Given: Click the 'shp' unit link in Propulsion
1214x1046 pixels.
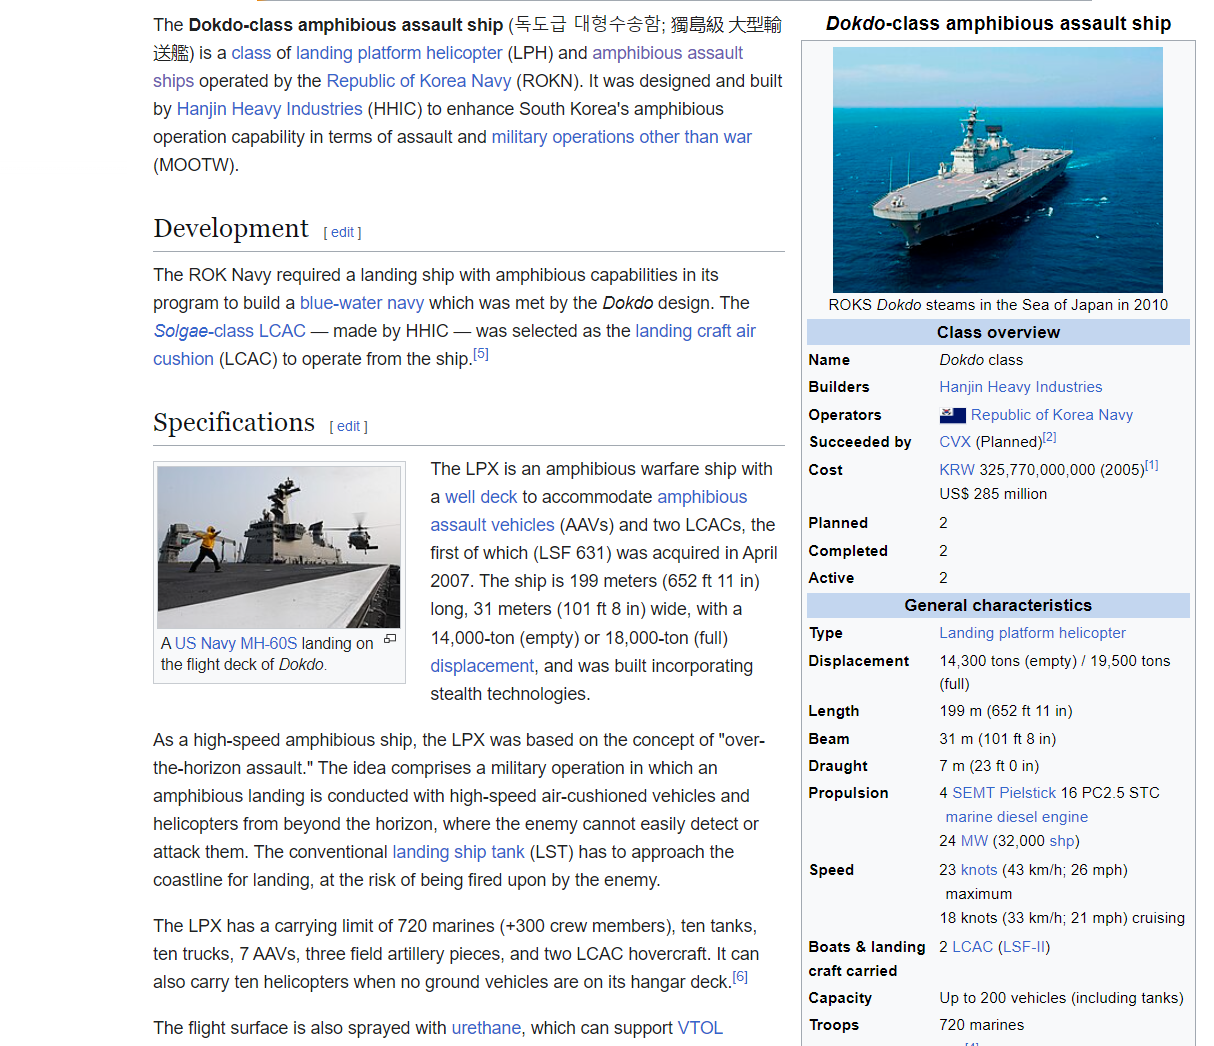Looking at the screenshot, I should (x=1062, y=841).
